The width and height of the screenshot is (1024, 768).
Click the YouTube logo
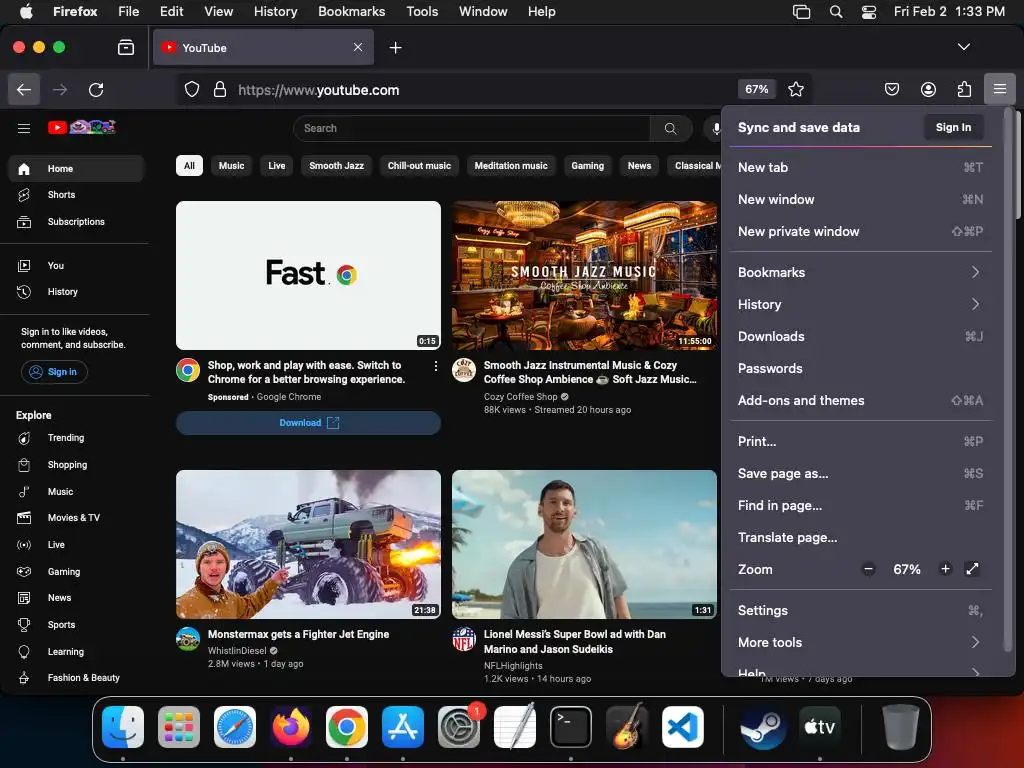[82, 127]
